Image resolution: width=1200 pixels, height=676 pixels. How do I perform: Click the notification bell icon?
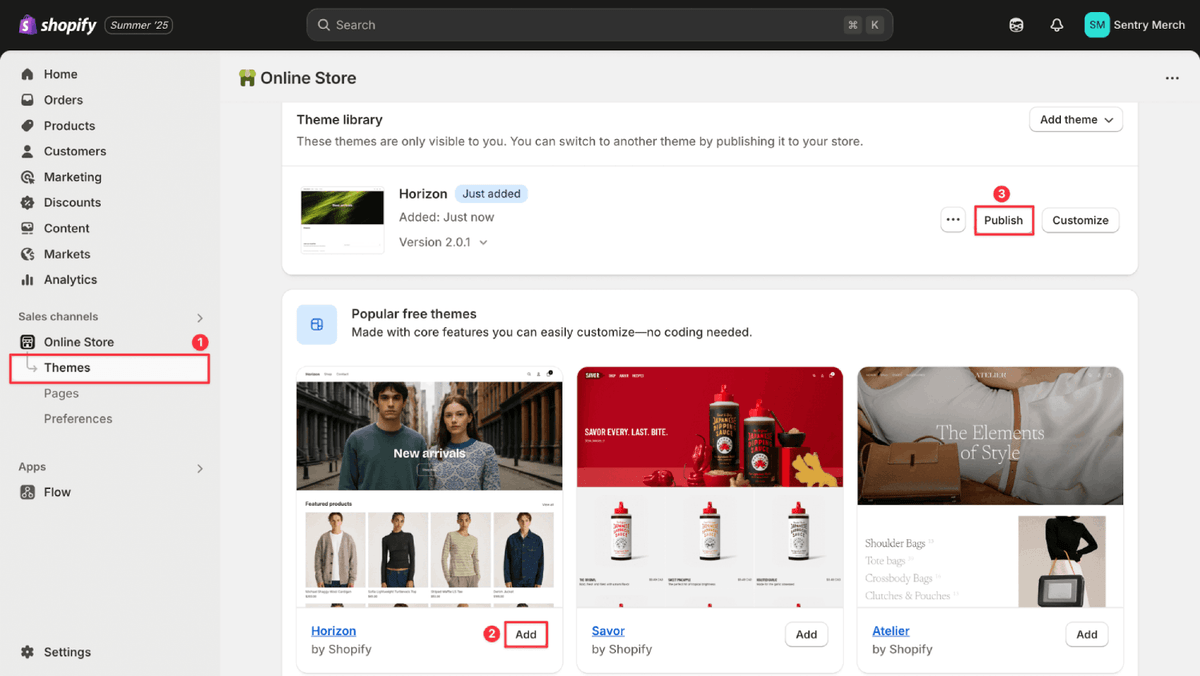1056,24
